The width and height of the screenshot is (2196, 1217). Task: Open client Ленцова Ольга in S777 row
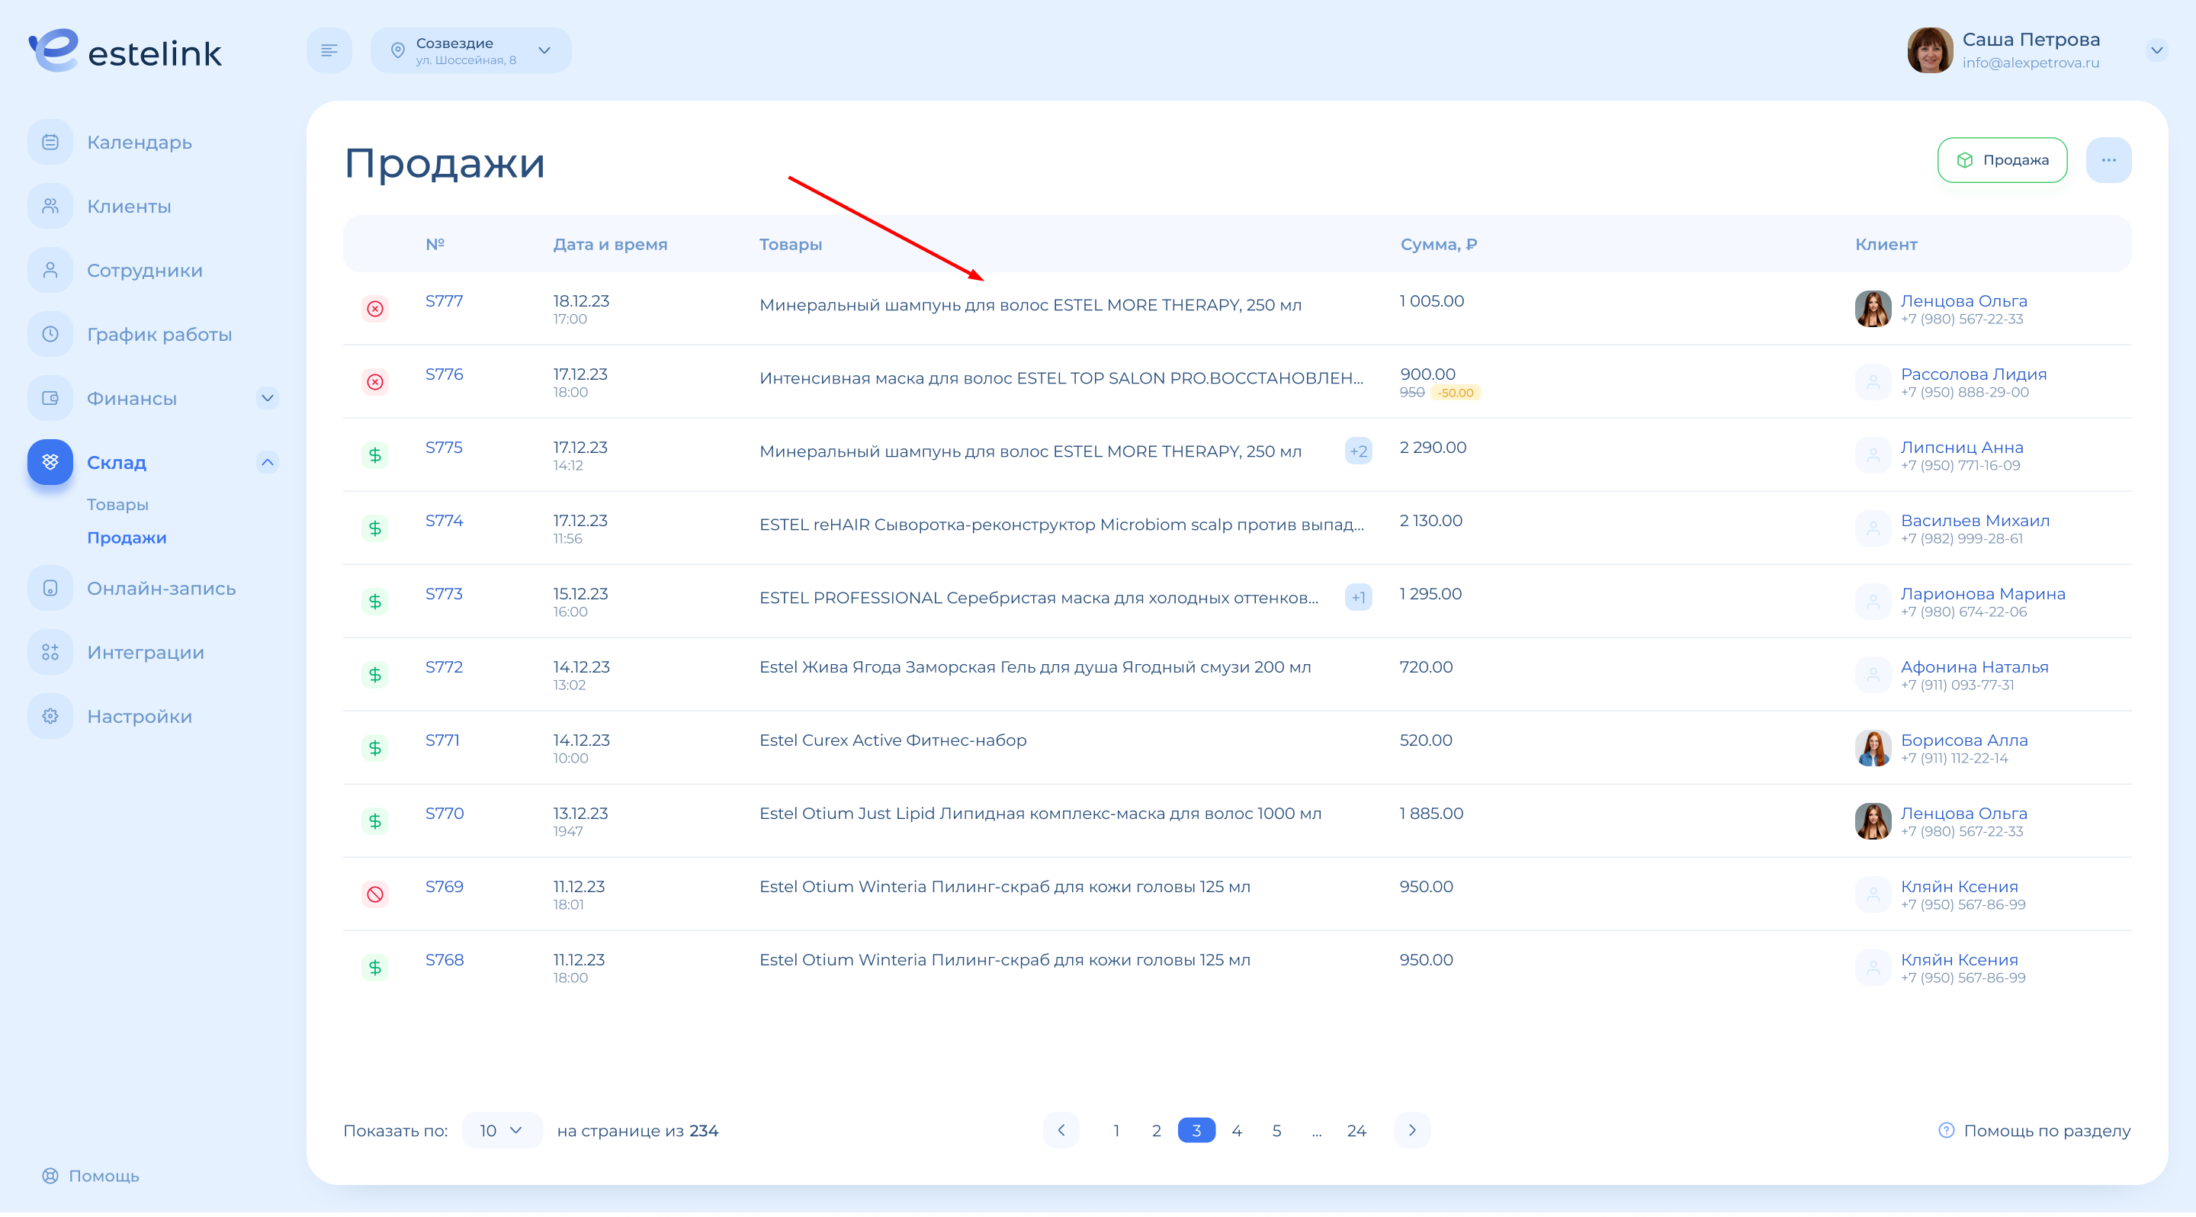tap(1964, 301)
